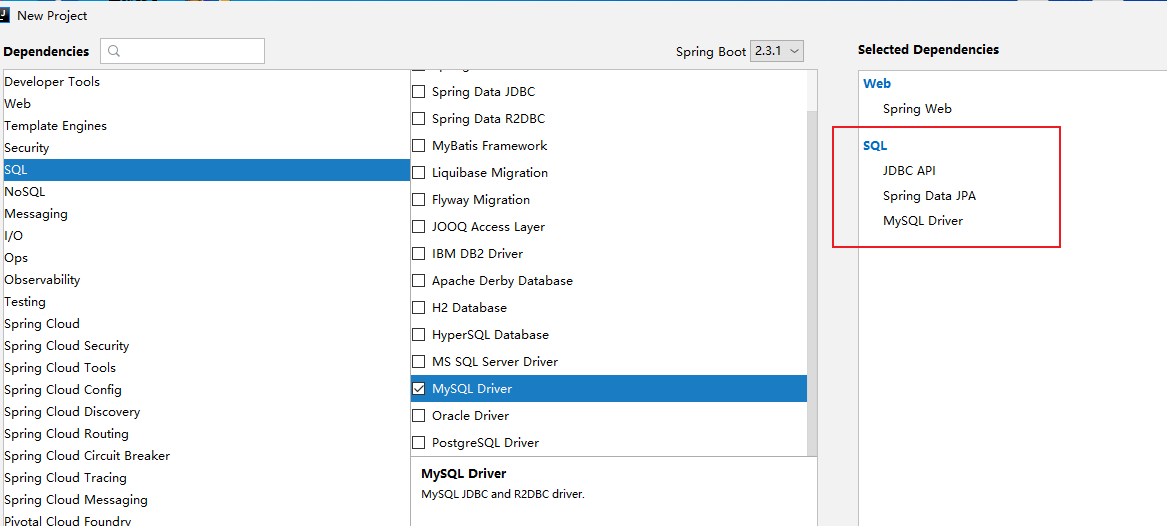Select the NoSQL category

205,192
